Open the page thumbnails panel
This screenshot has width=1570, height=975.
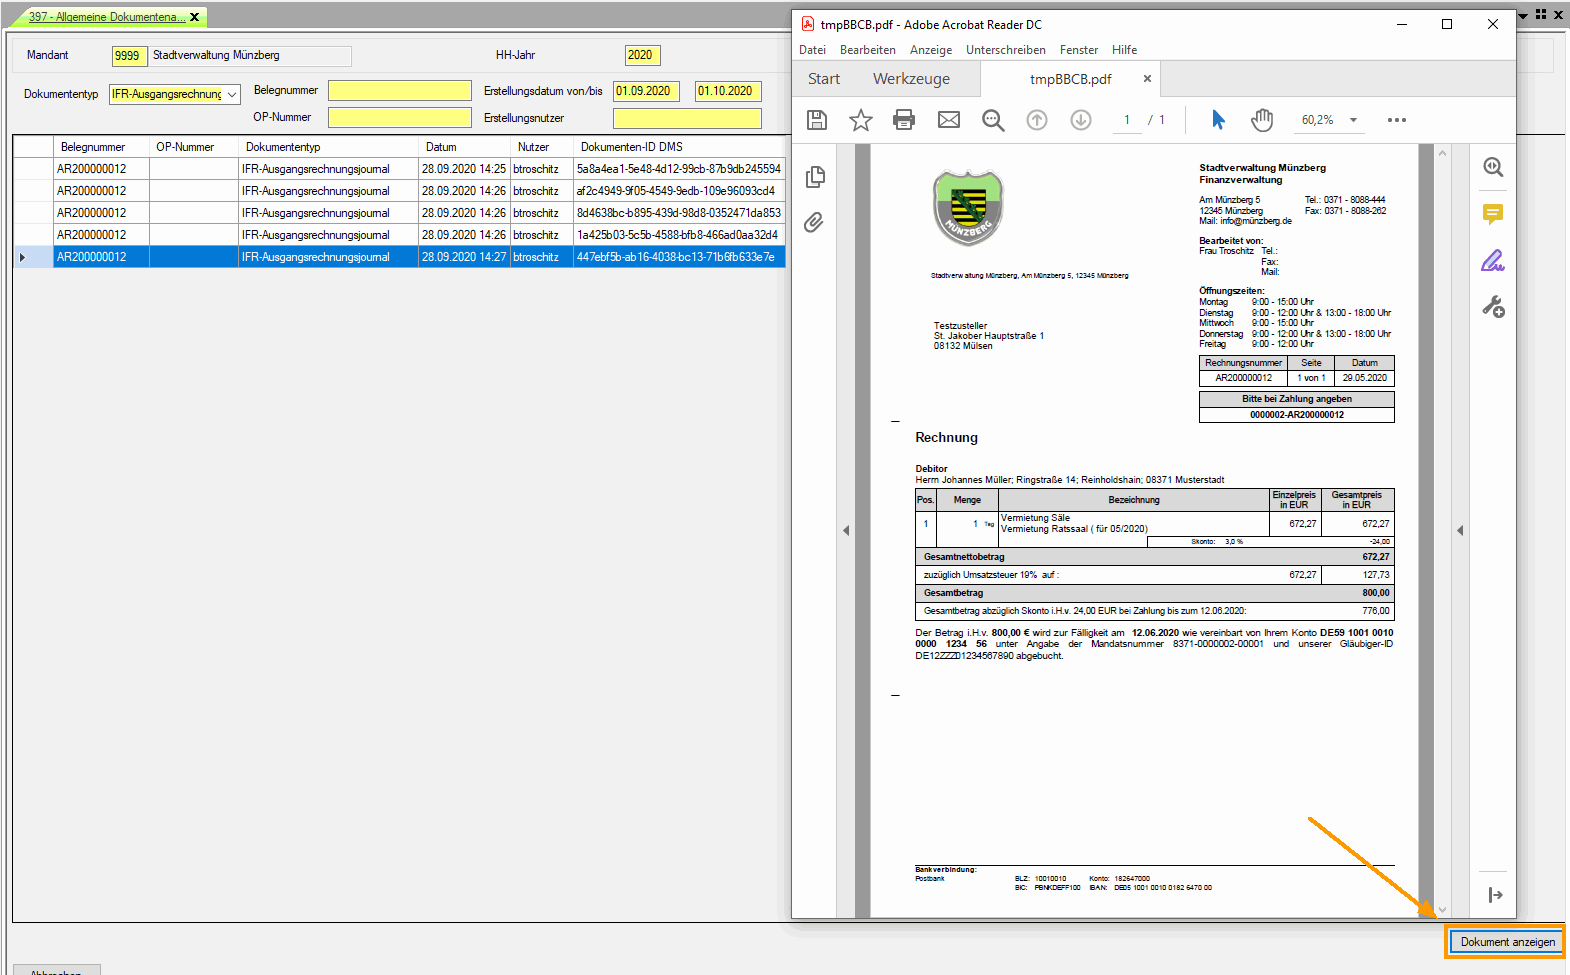[x=815, y=177]
